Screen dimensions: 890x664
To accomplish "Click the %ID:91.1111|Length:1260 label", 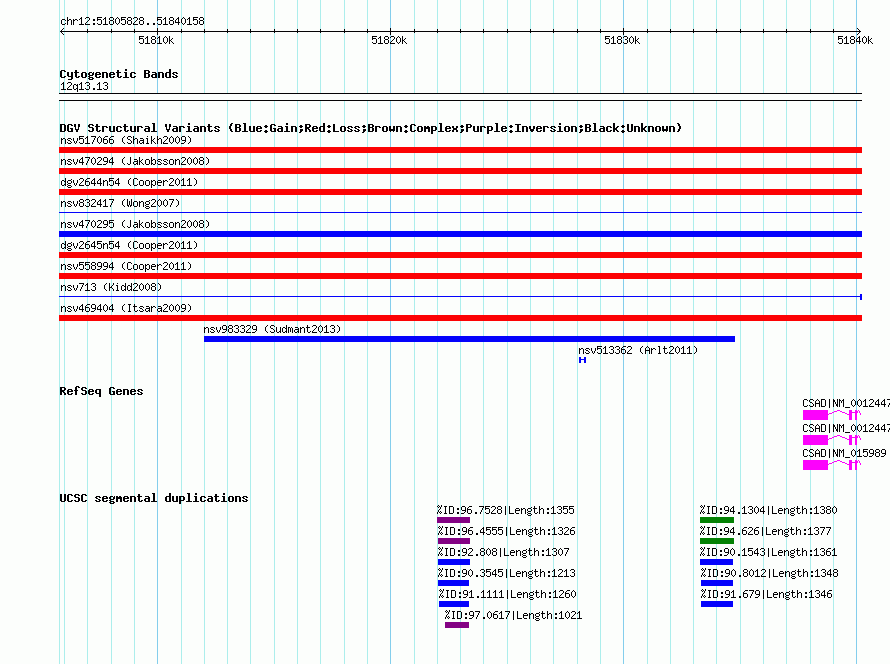I will 507,594.
